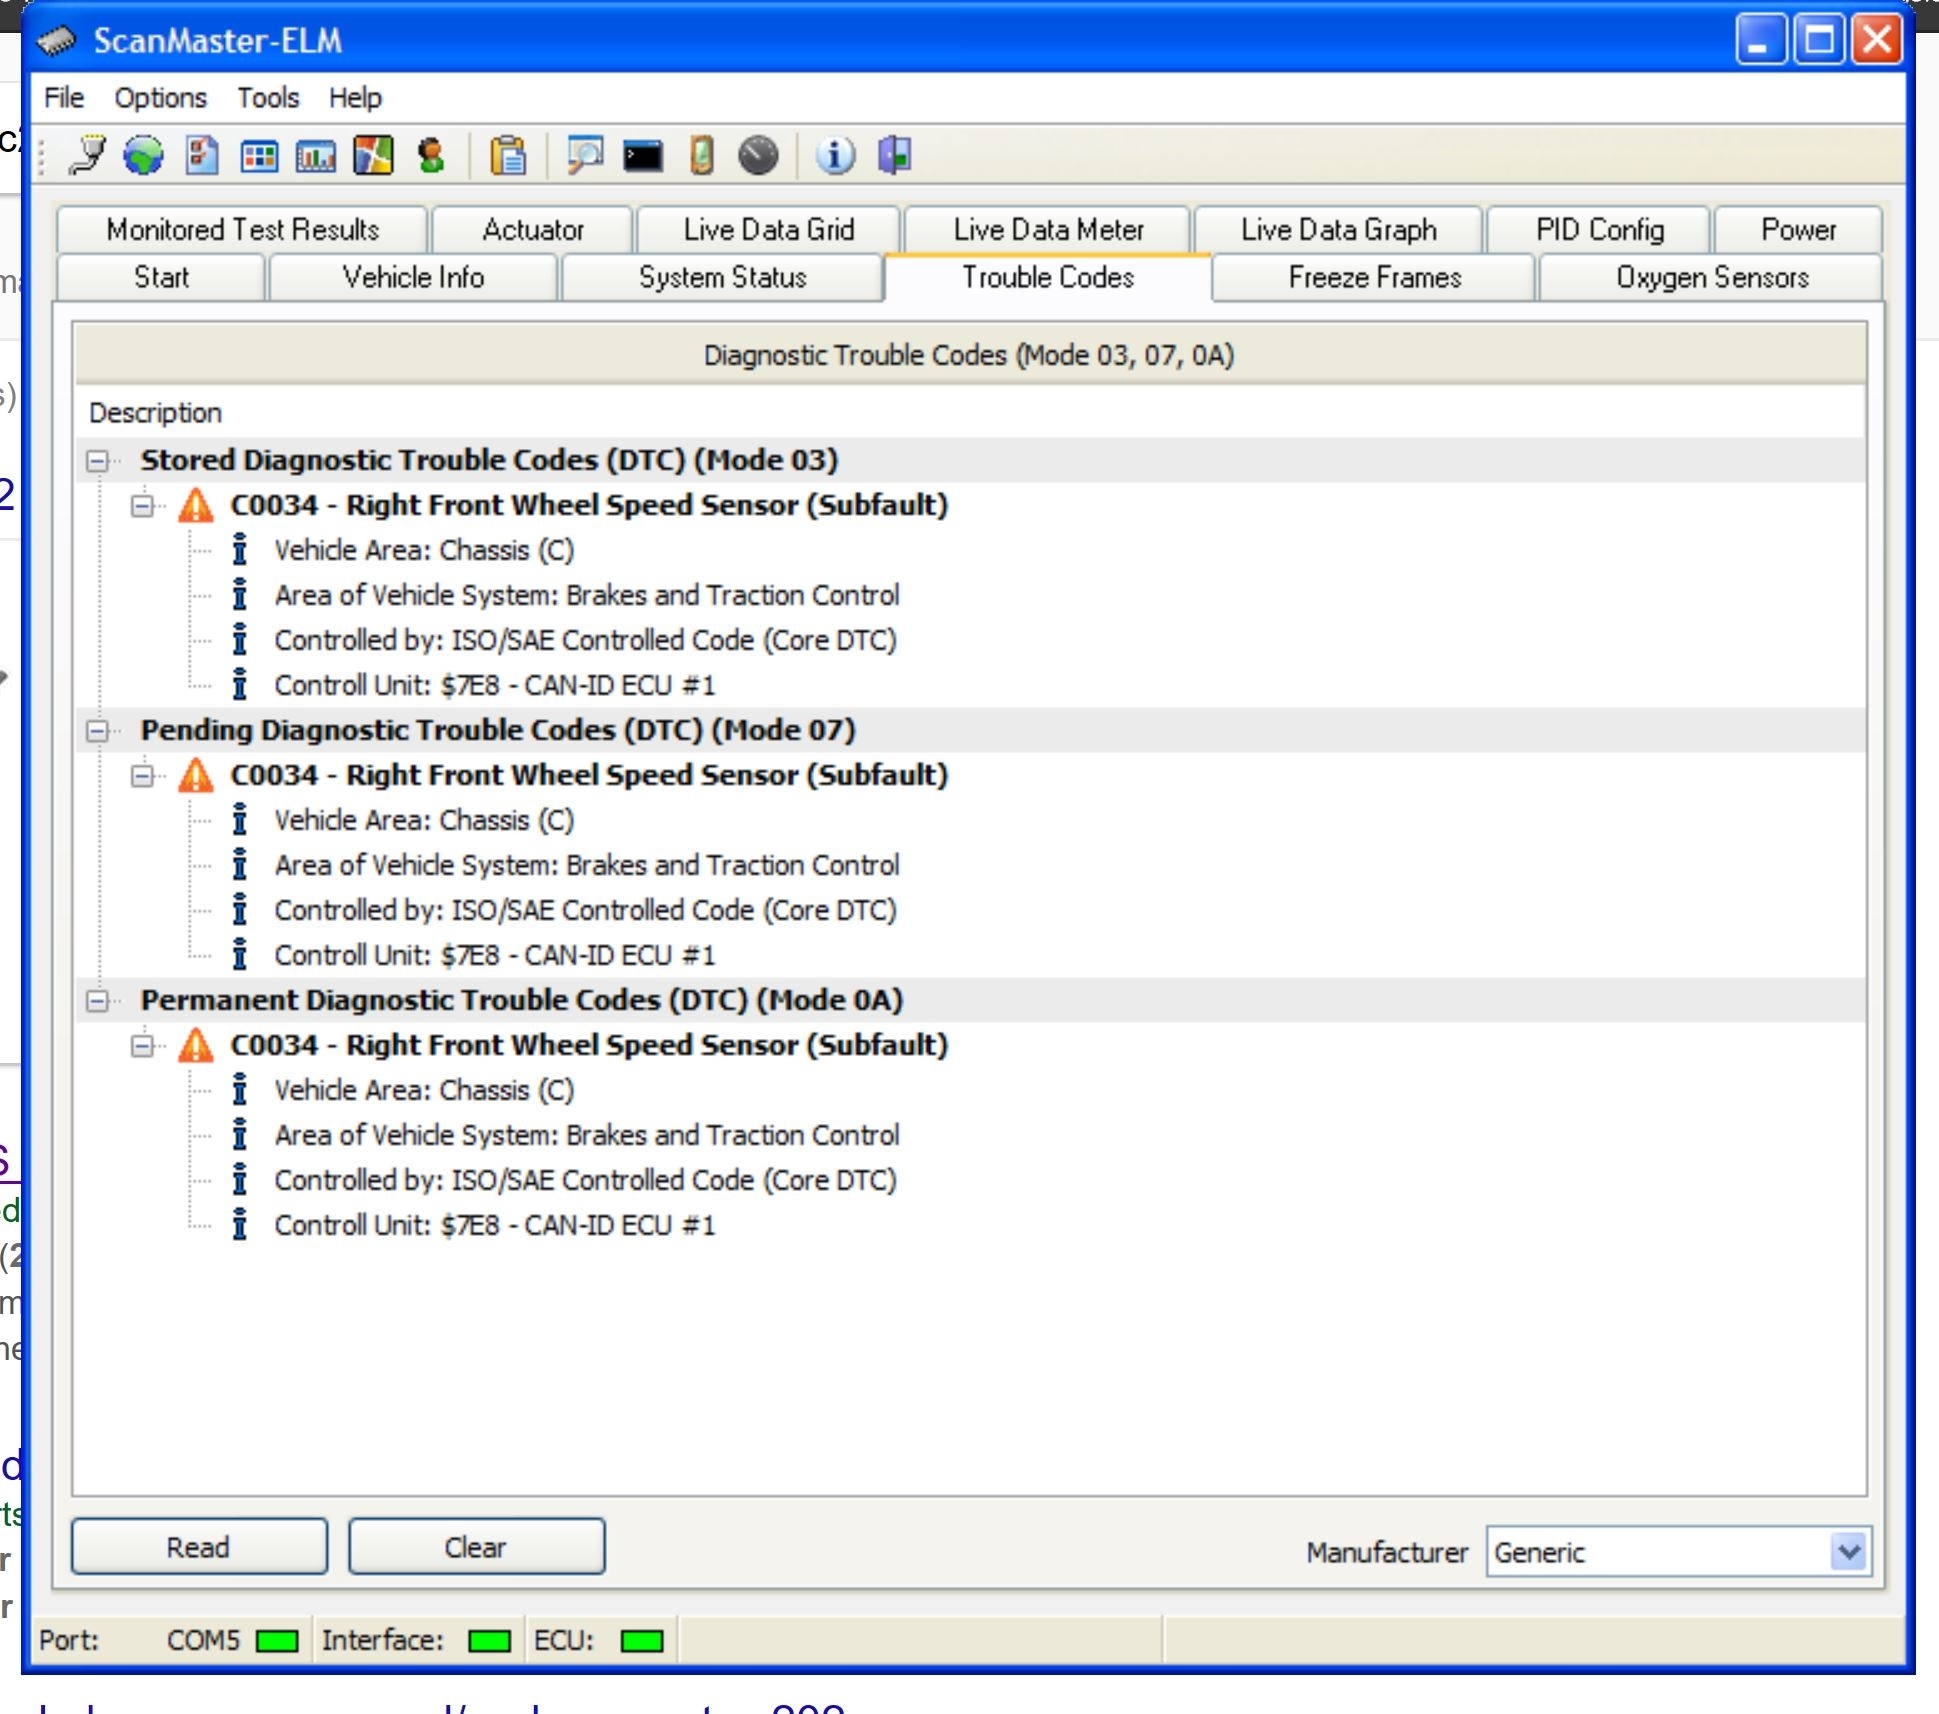Collapse Stored Diagnostic Trouble Codes section
The width and height of the screenshot is (1939, 1714).
(98, 461)
